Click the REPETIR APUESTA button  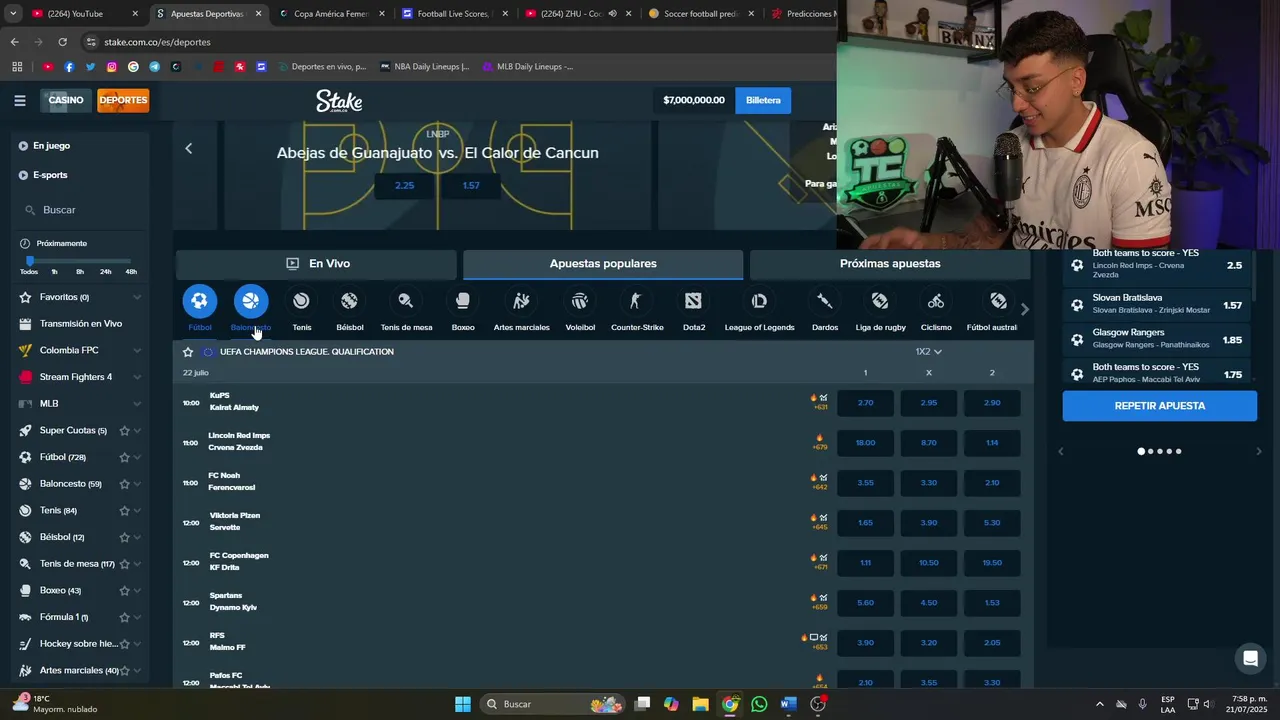tap(1160, 406)
